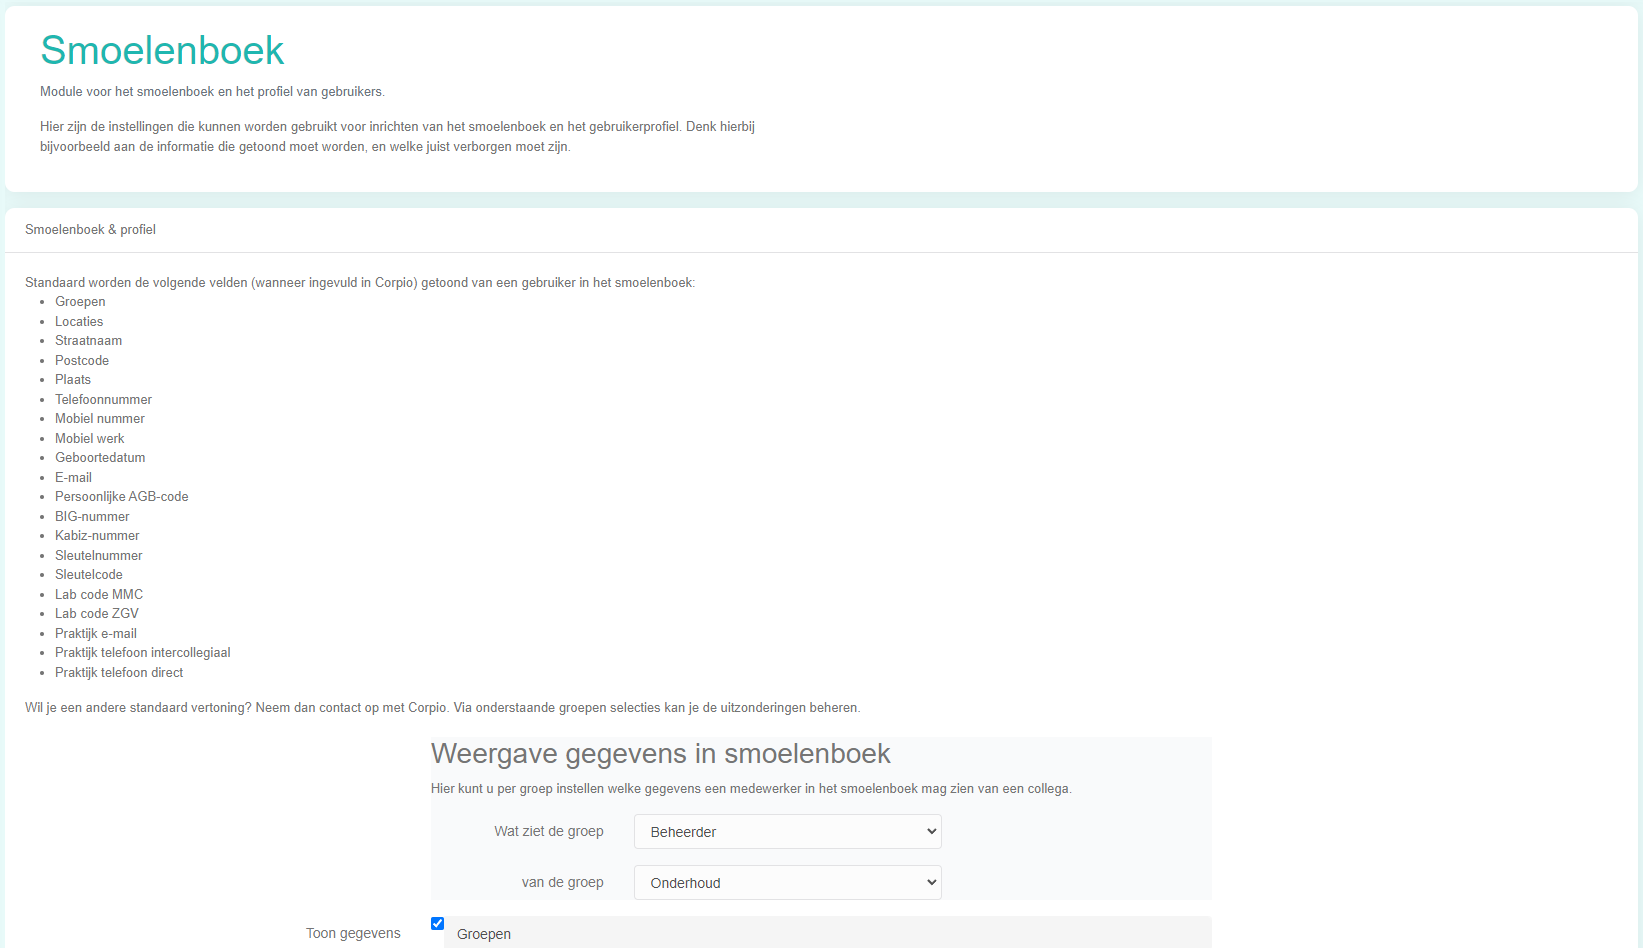This screenshot has width=1643, height=948.
Task: Open the 'Wat ziet de groep' Beheerder dropdown
Action: [x=787, y=831]
